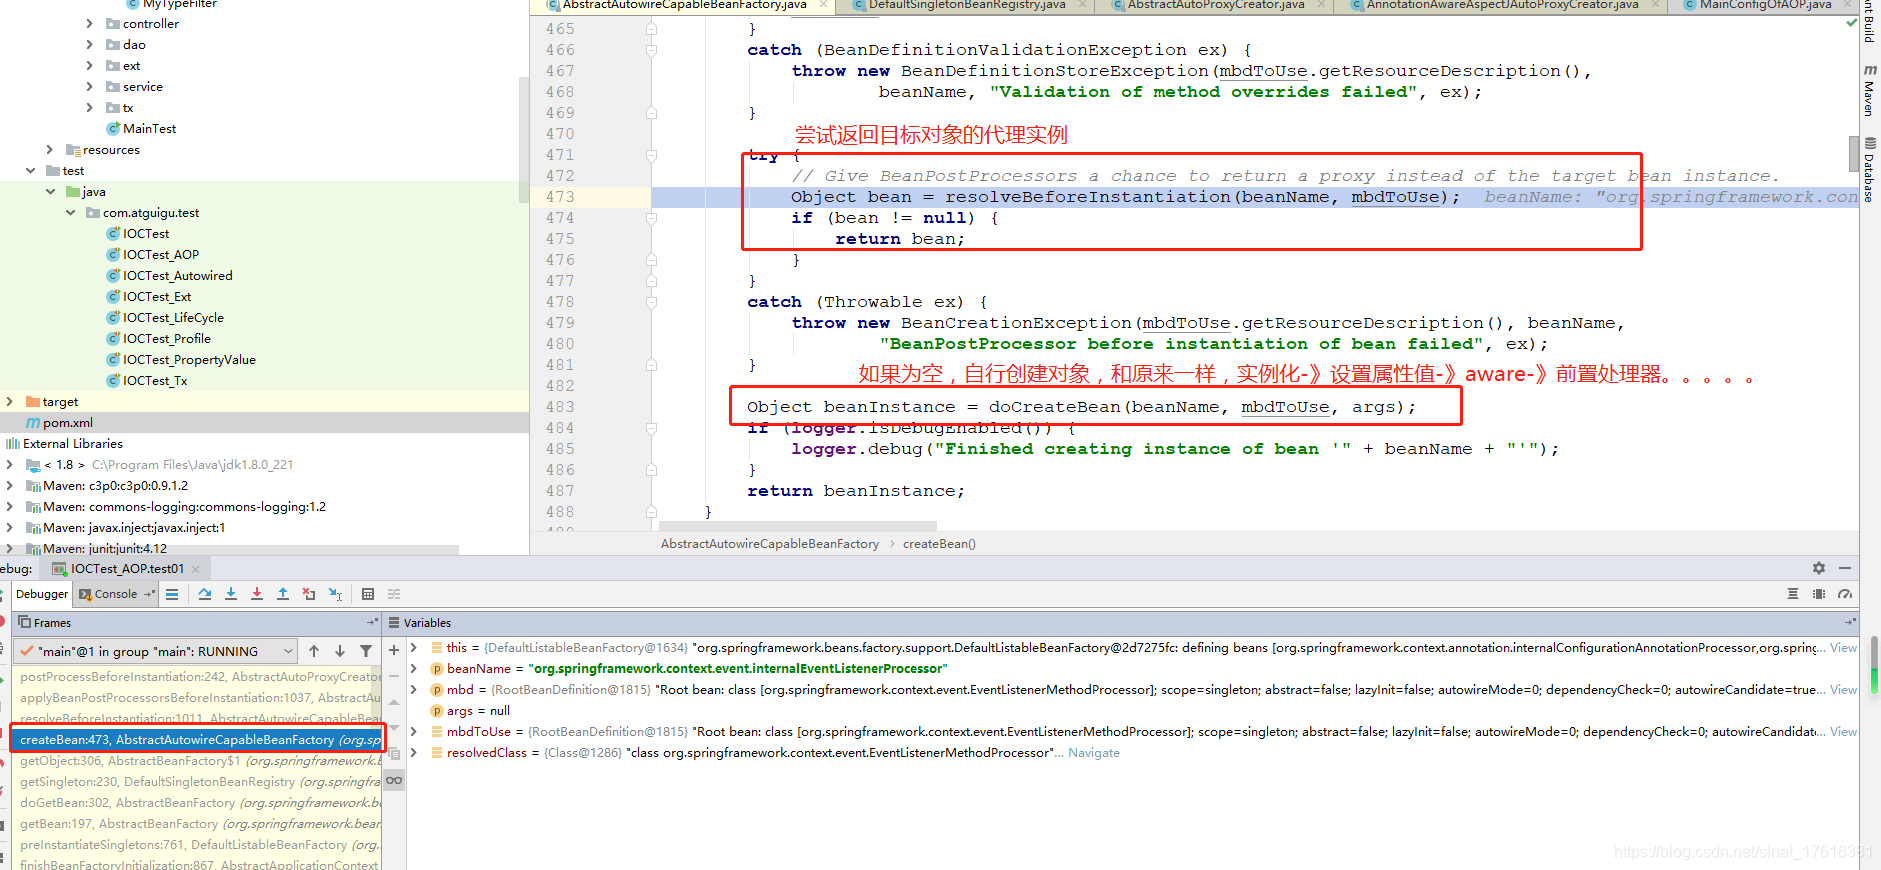This screenshot has height=870, width=1881.
Task: Click the show watches glasses icon
Action: pos(394,780)
